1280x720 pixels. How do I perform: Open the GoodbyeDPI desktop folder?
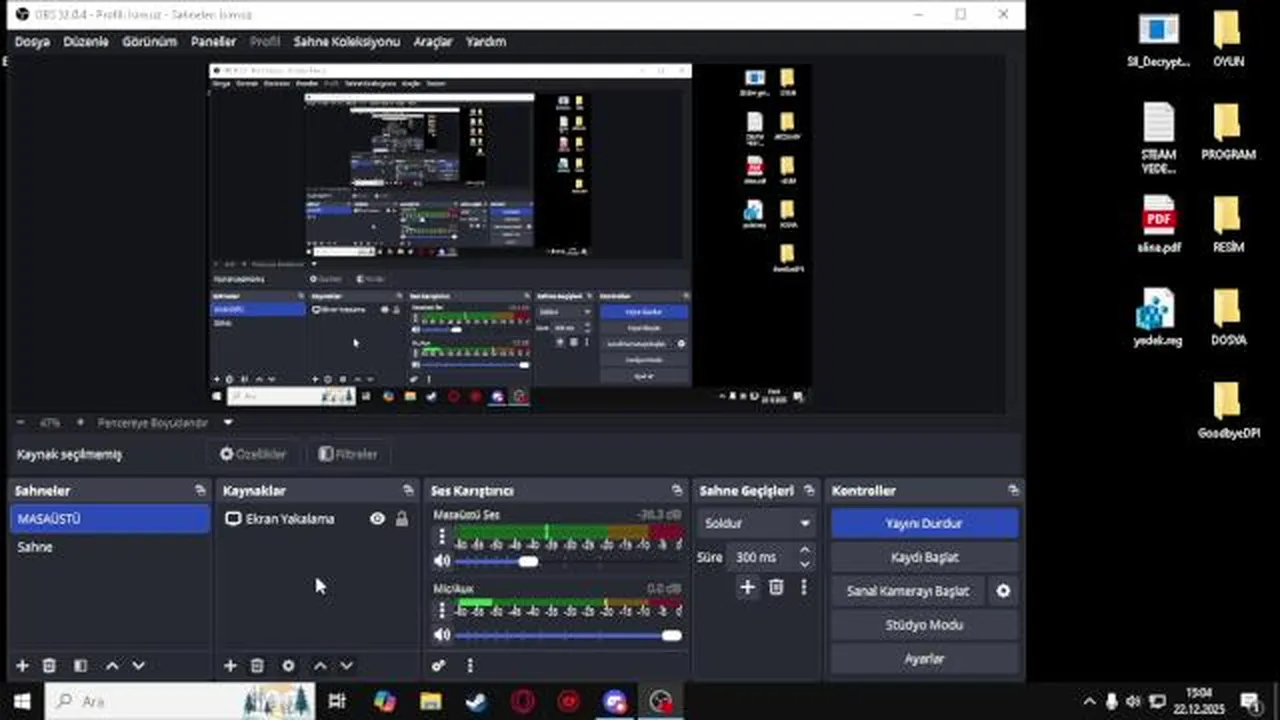[x=1228, y=411]
